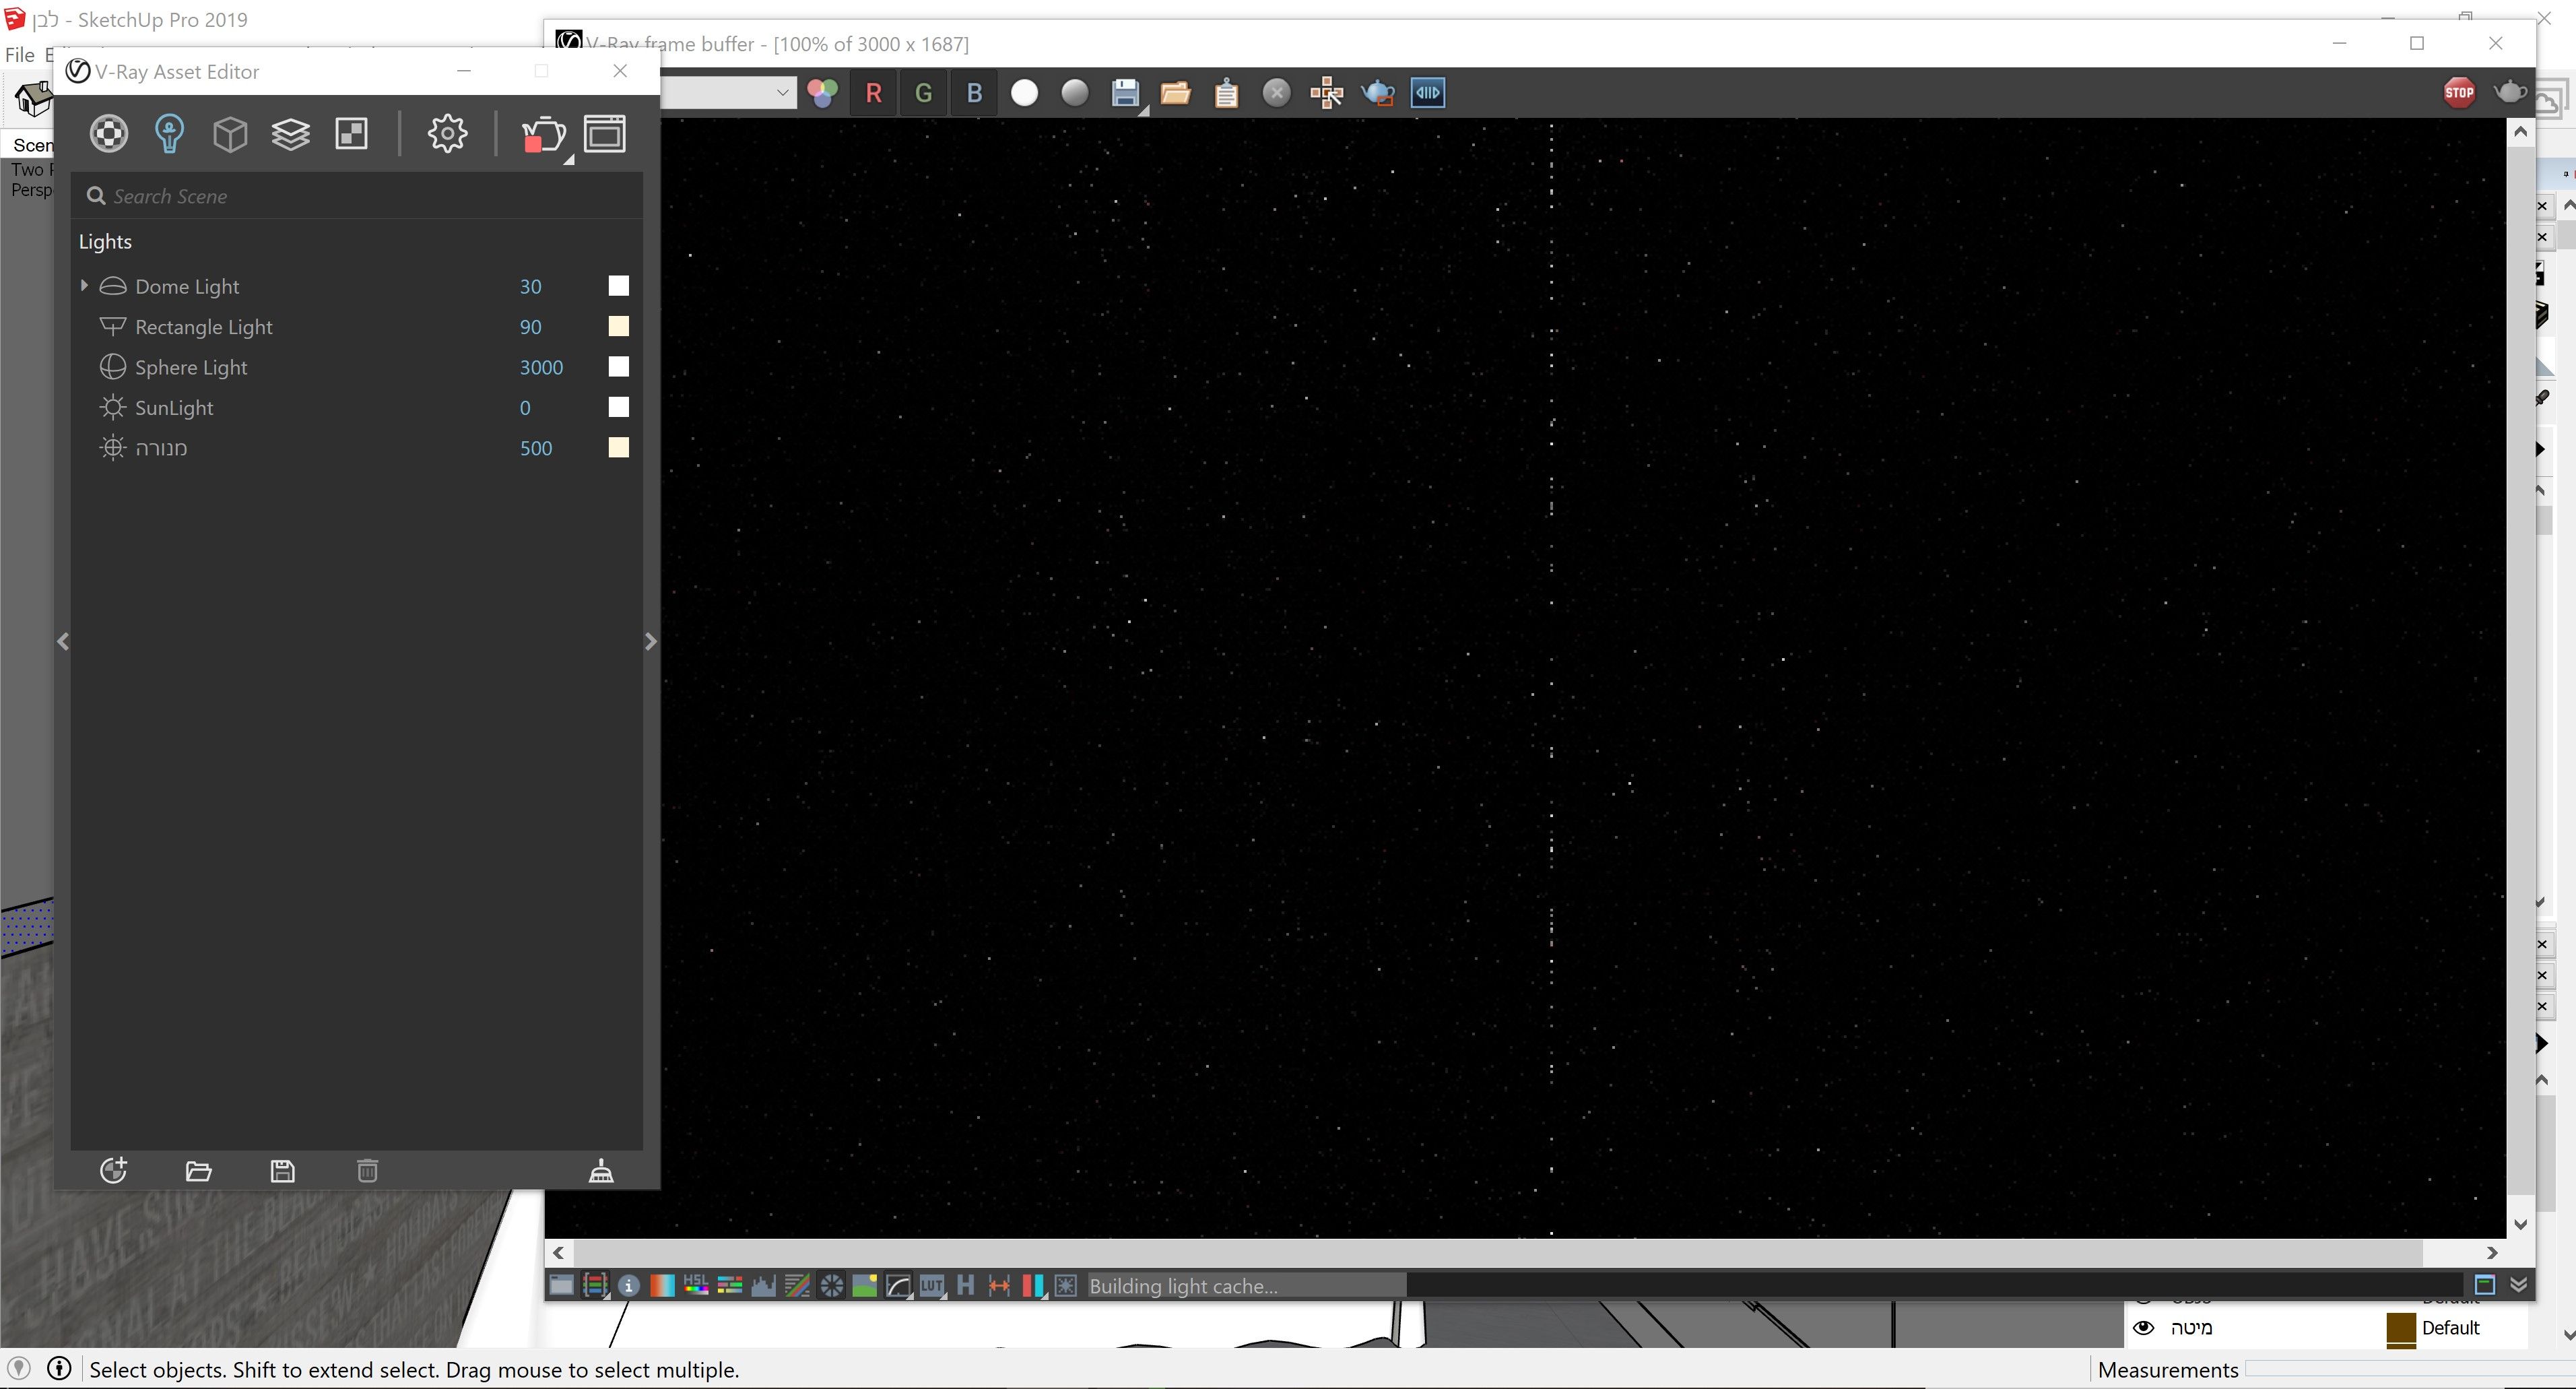Open the Materials tab in Asset Editor
Viewport: 2576px width, 1389px height.
(109, 133)
